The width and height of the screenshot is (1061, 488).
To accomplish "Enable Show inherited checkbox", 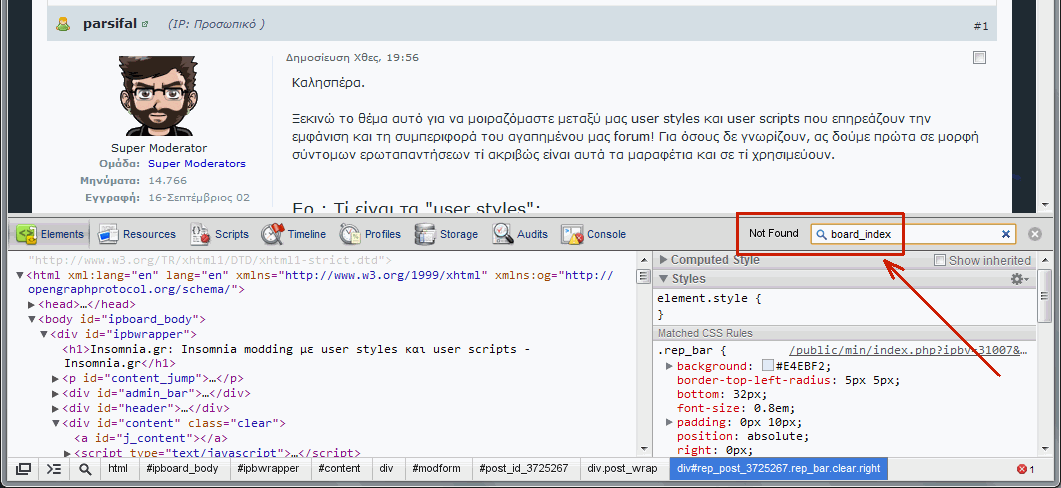I will (939, 260).
